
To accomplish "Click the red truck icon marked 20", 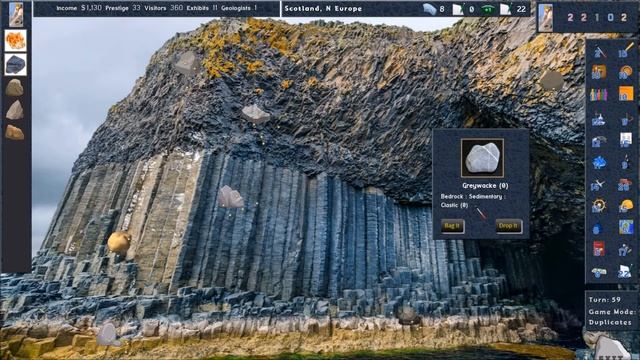I will [x=625, y=184].
